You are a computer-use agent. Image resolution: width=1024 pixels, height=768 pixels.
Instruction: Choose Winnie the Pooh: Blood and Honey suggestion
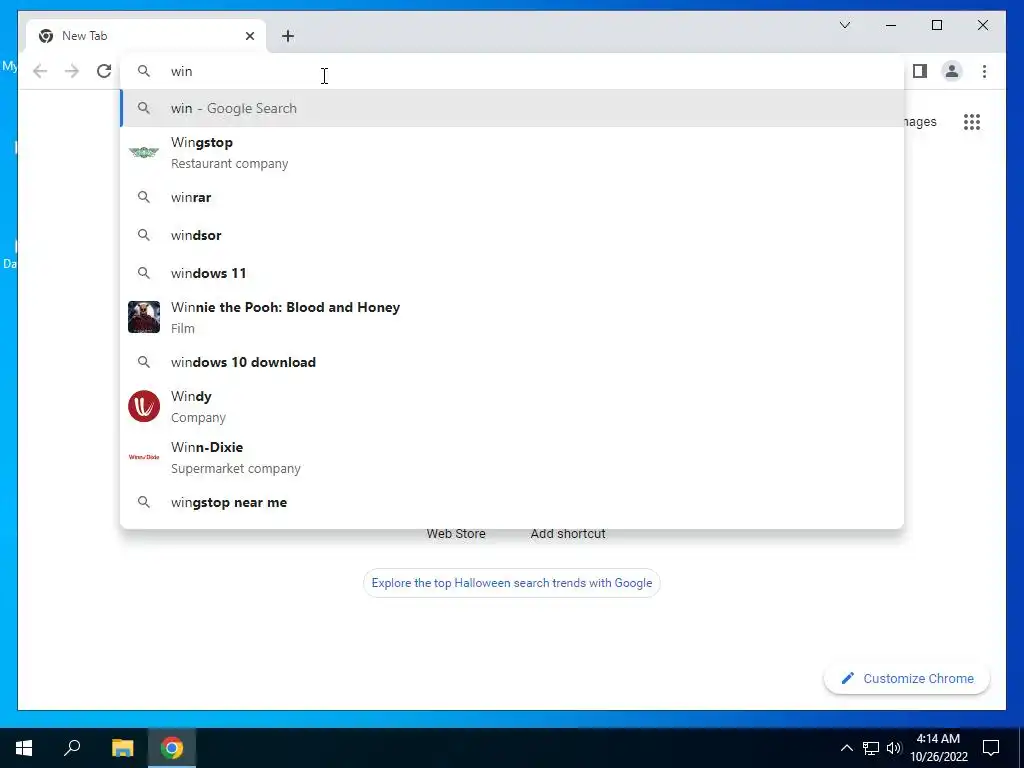(x=512, y=317)
